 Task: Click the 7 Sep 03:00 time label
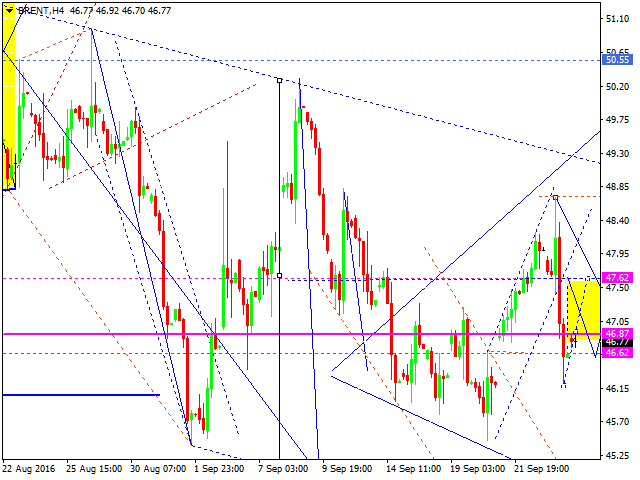coord(283,469)
